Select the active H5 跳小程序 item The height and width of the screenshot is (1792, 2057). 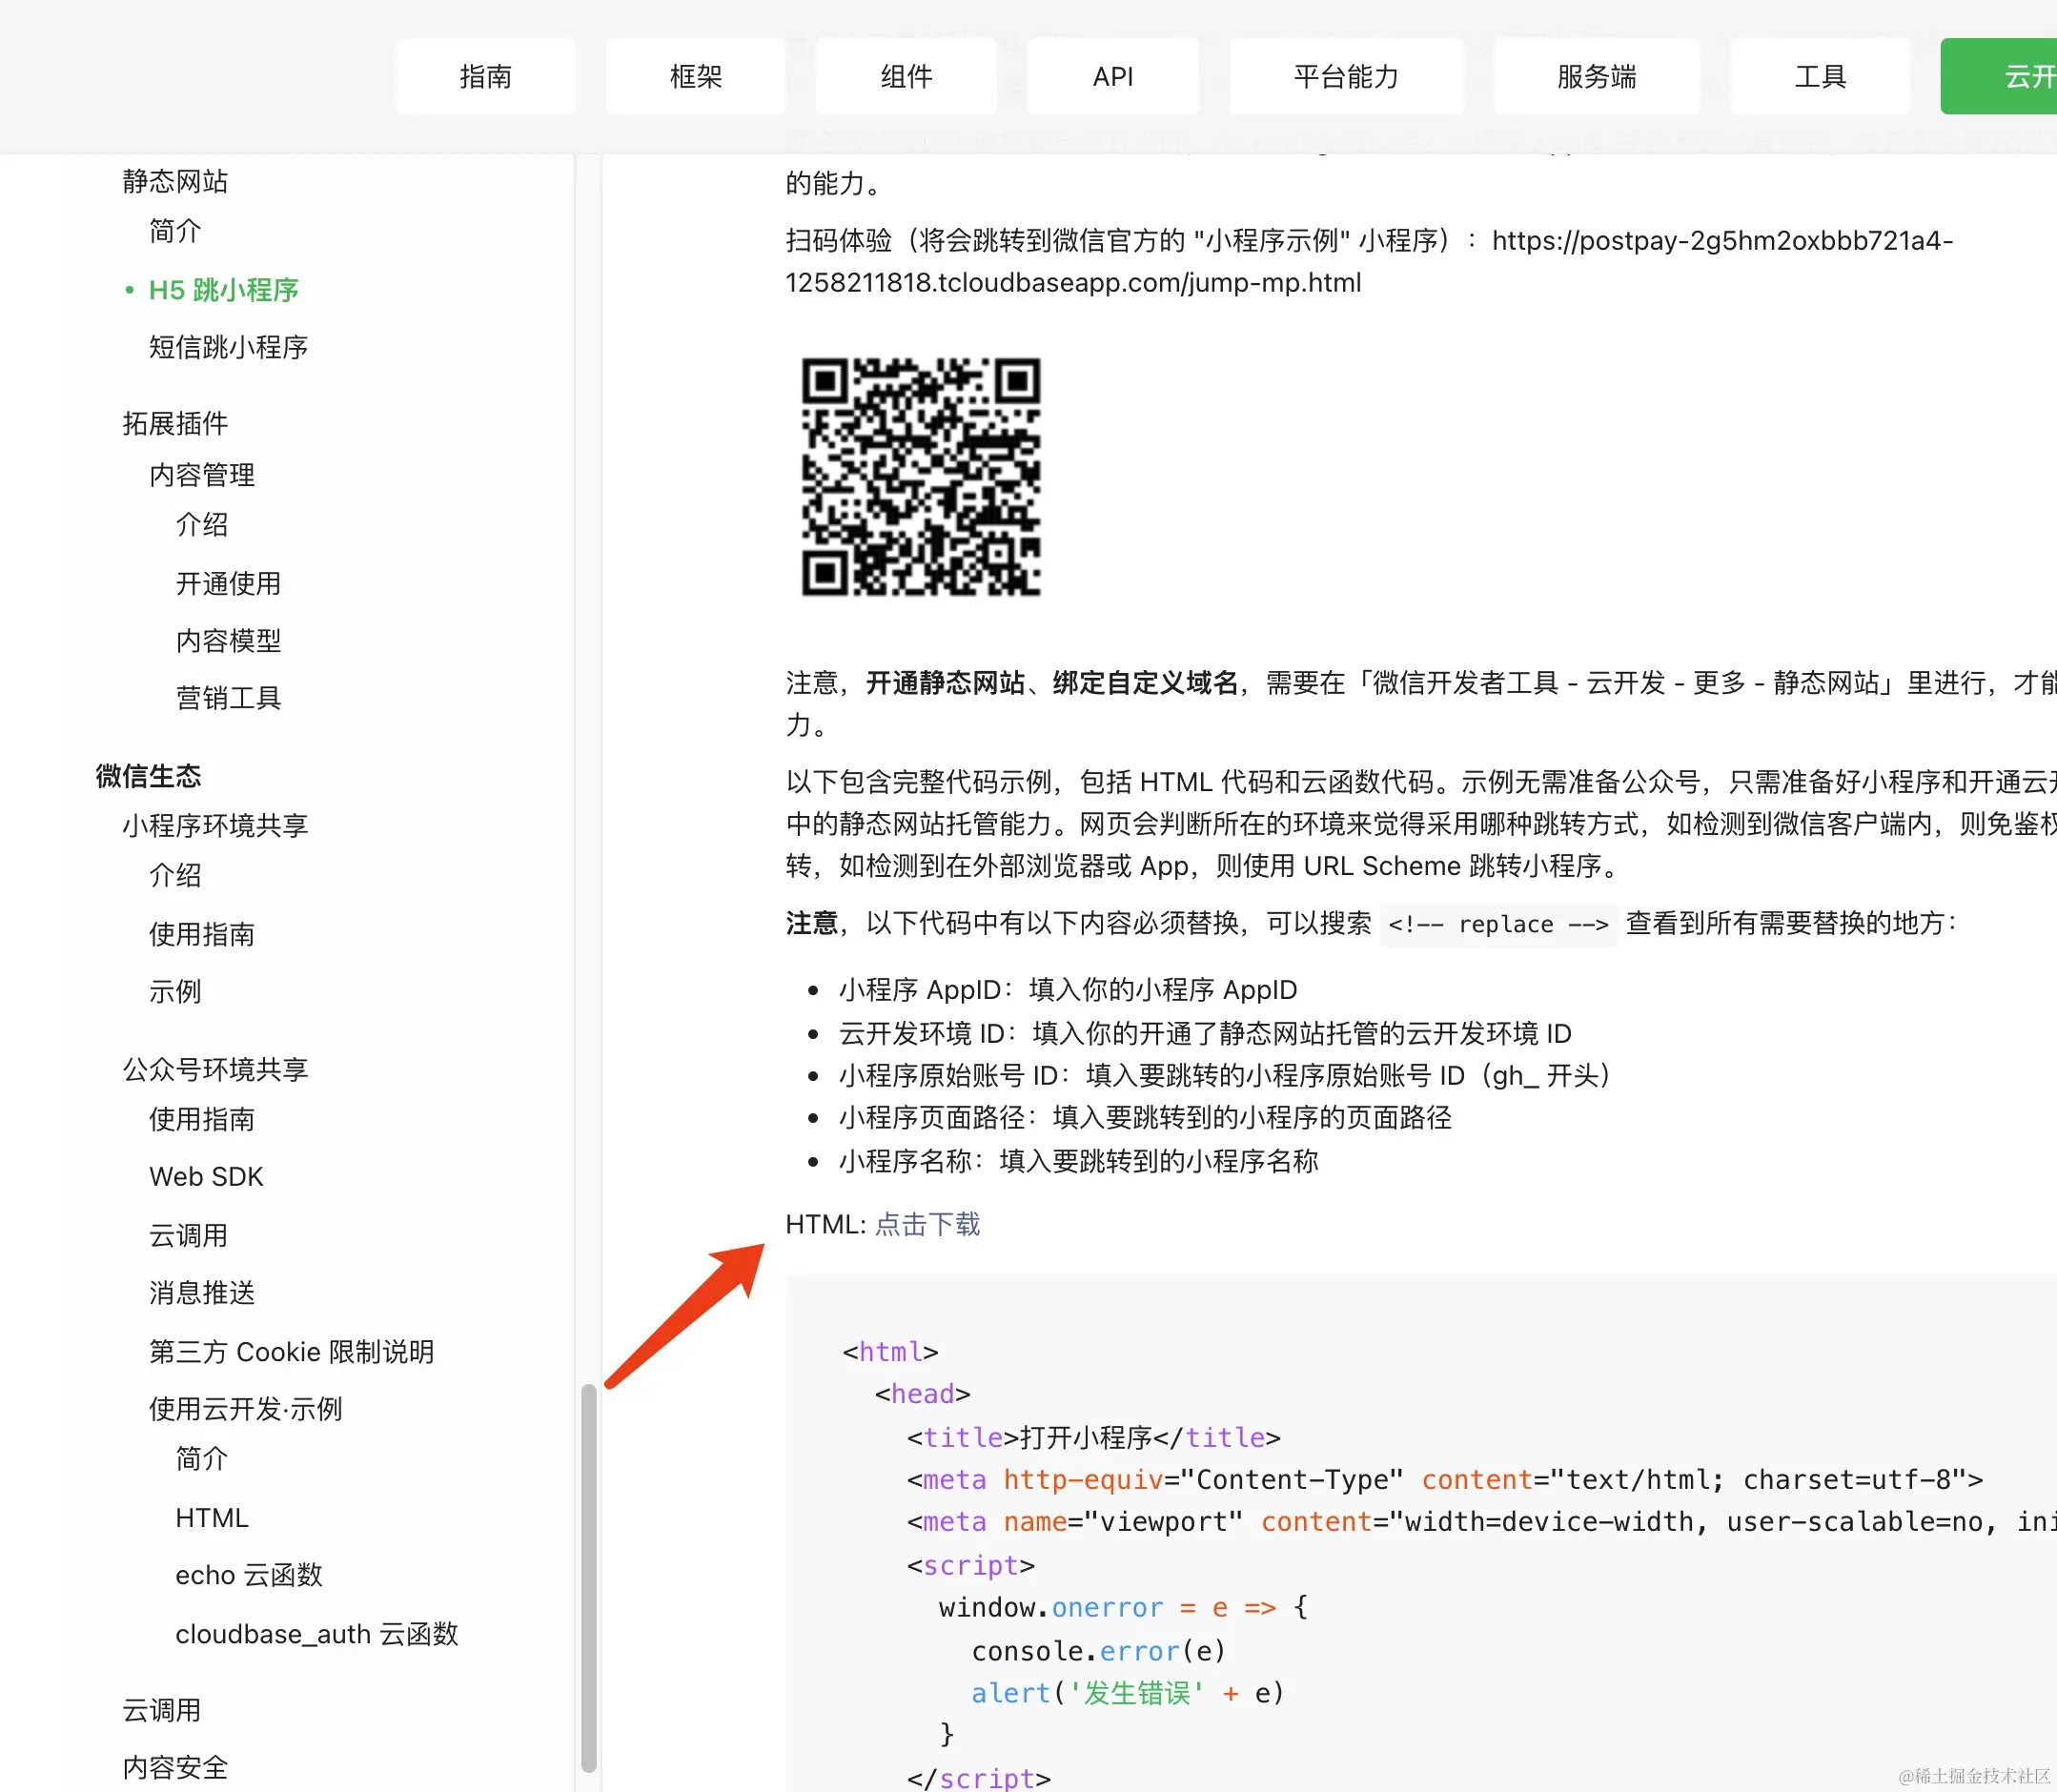click(223, 290)
